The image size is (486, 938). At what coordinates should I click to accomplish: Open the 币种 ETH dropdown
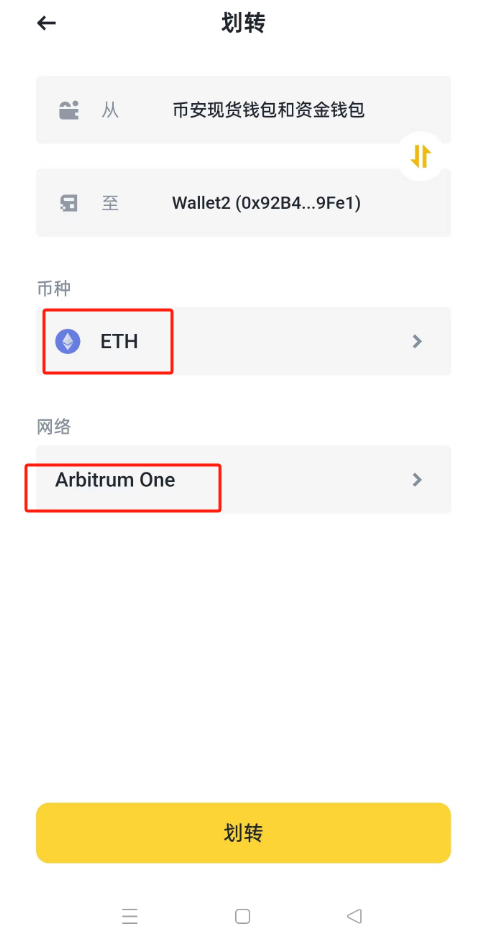pos(243,341)
